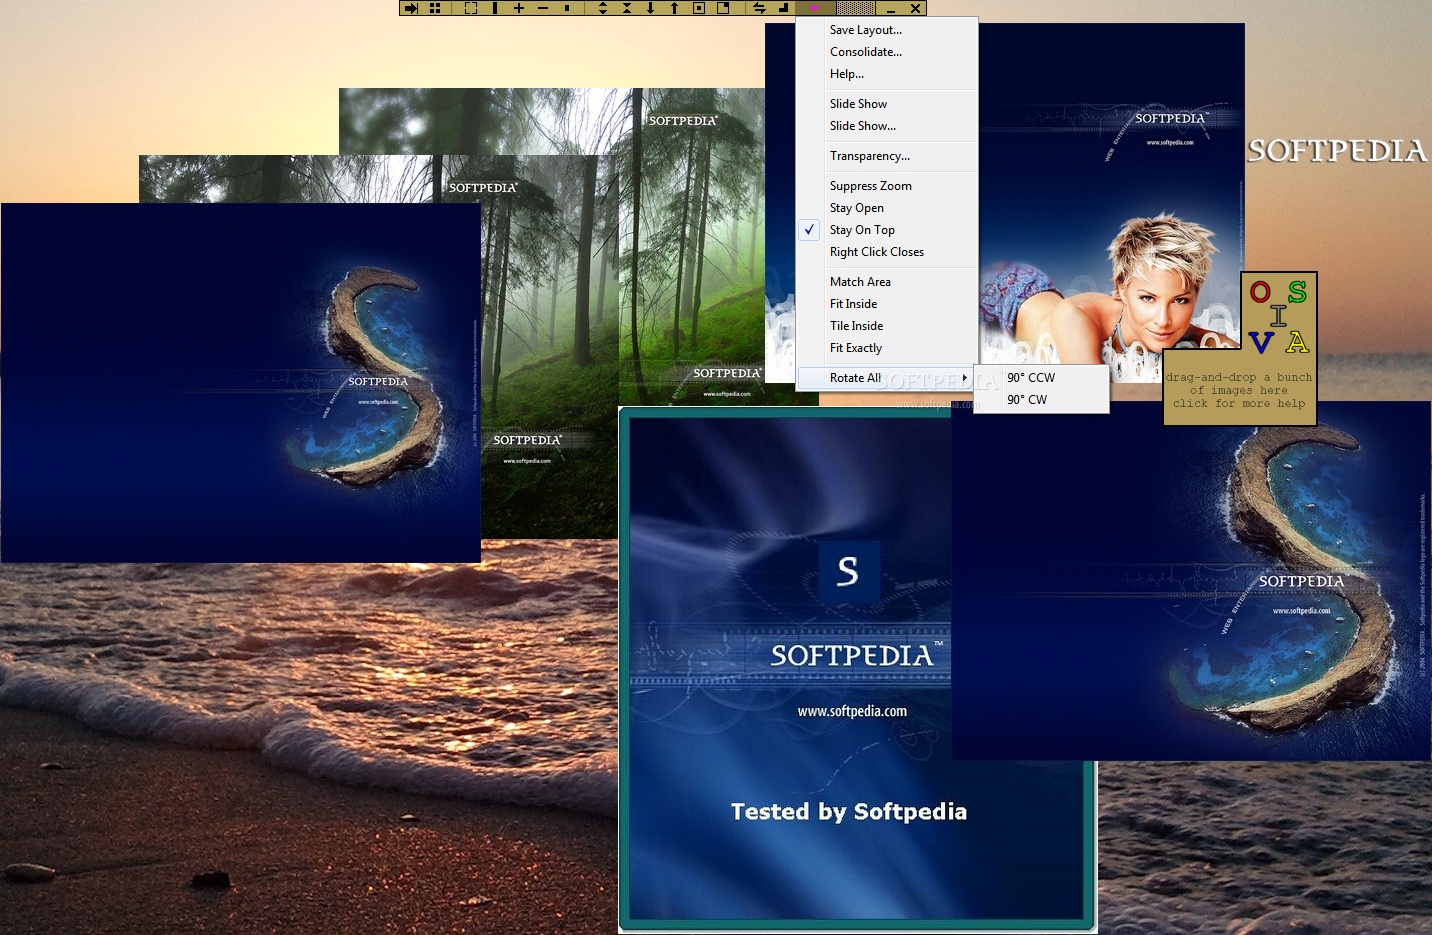
Task: Choose 90° CW rotation
Action: coord(1041,400)
